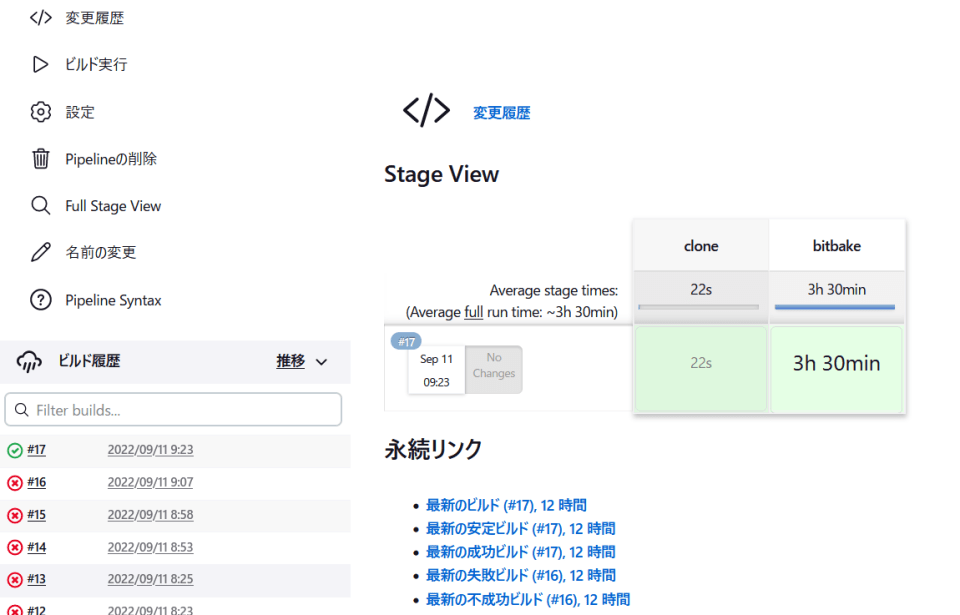The width and height of the screenshot is (960, 615).
Task: Click the code brackets icon beside 変更履歴 in sidebar
Action: tap(40, 18)
